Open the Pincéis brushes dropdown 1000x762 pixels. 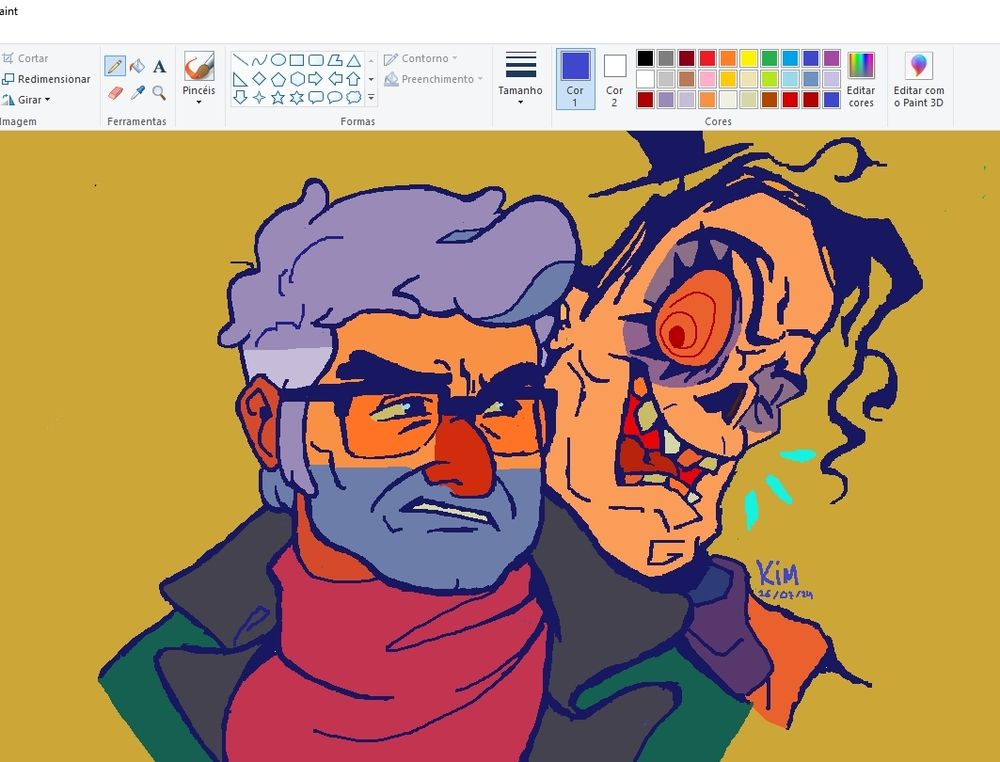198,96
